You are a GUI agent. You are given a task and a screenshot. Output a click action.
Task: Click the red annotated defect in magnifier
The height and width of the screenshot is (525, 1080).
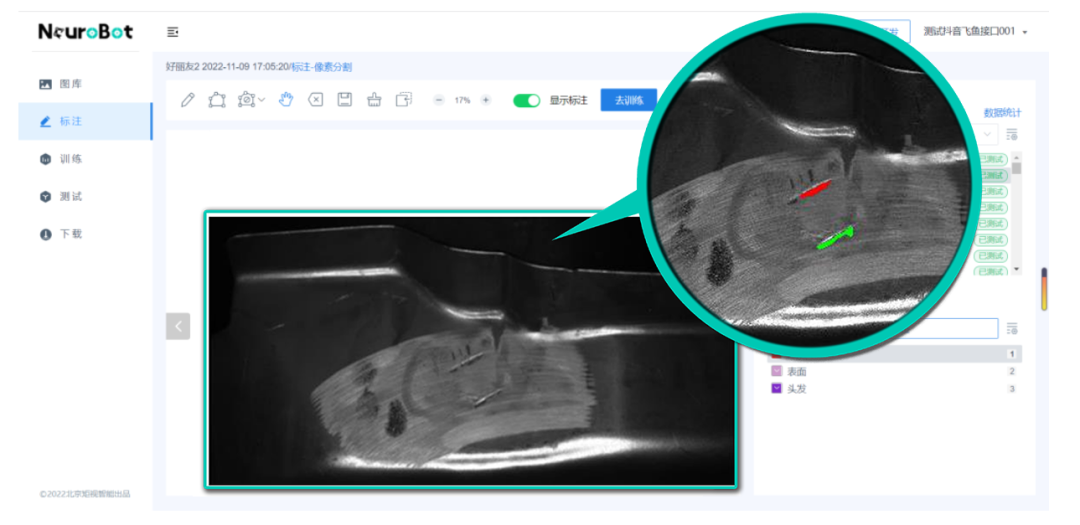point(814,189)
